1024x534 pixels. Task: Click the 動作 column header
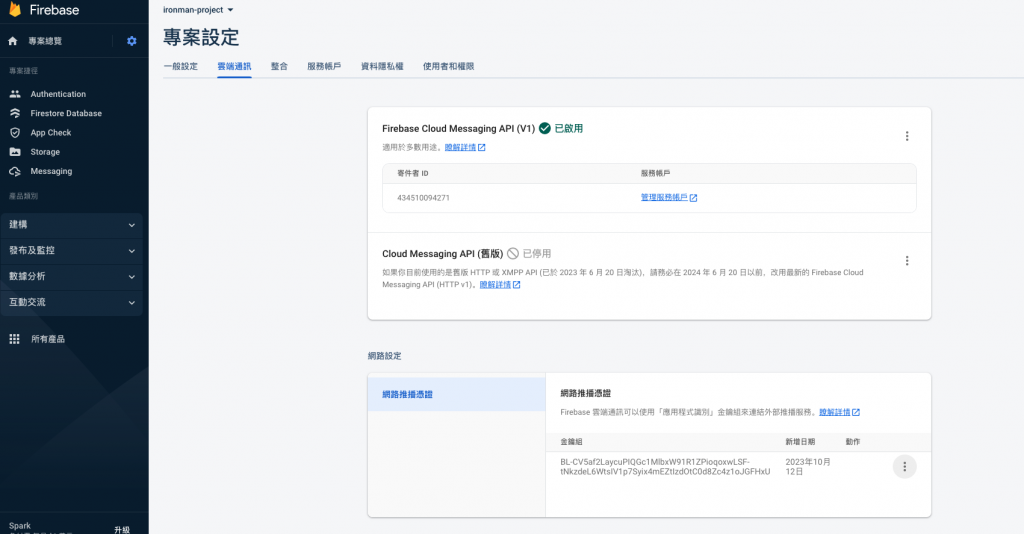click(853, 442)
